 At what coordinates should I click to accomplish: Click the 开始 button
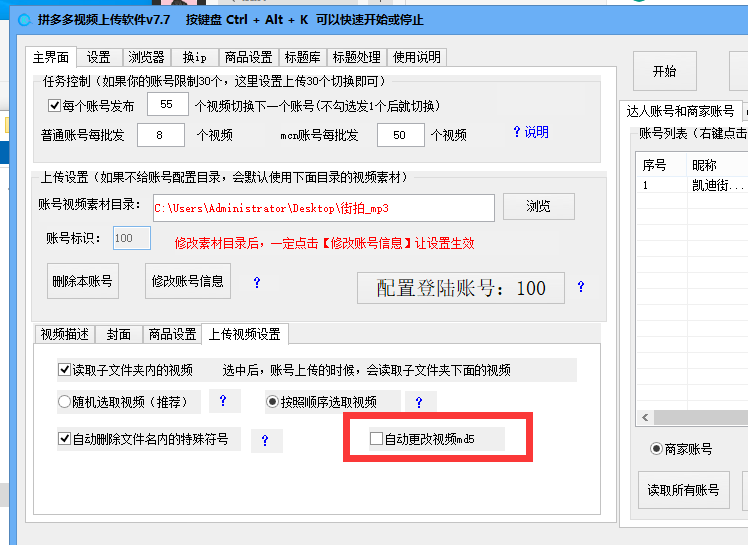(x=665, y=71)
